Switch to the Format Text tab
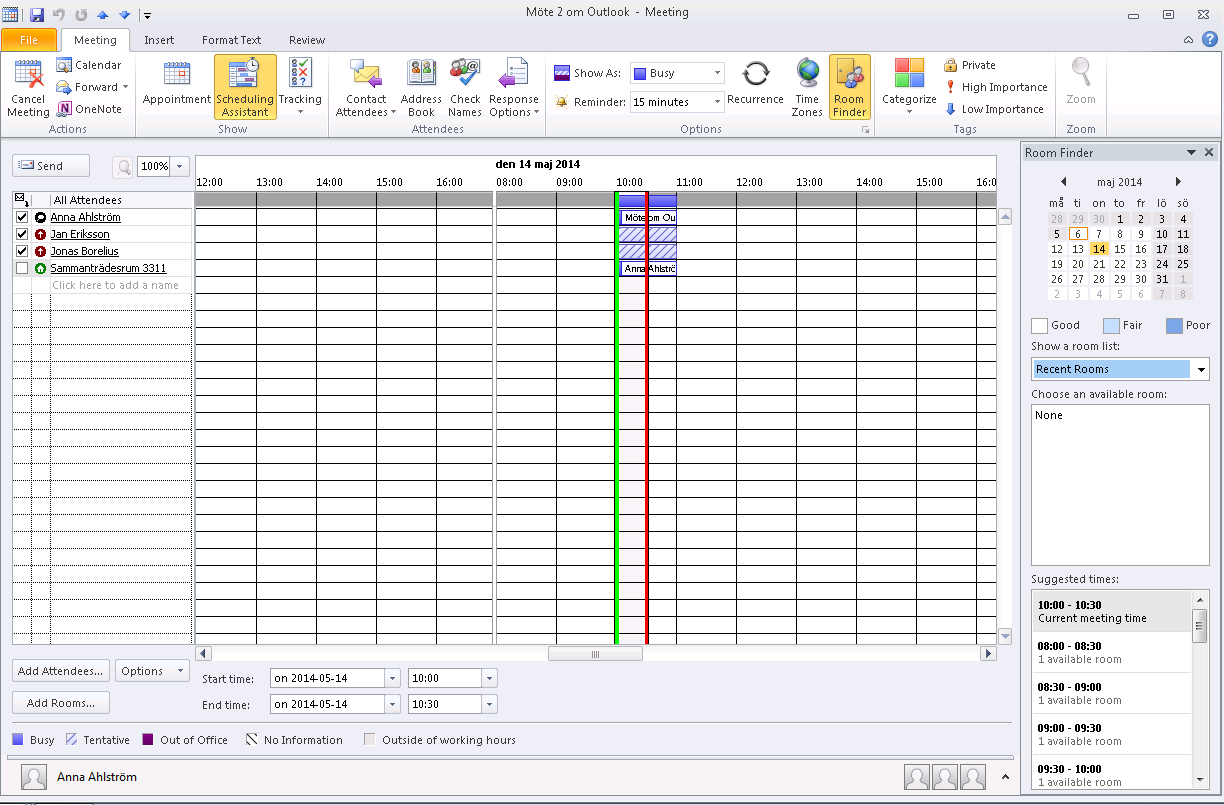Viewport: 1224px width, 805px height. click(231, 40)
